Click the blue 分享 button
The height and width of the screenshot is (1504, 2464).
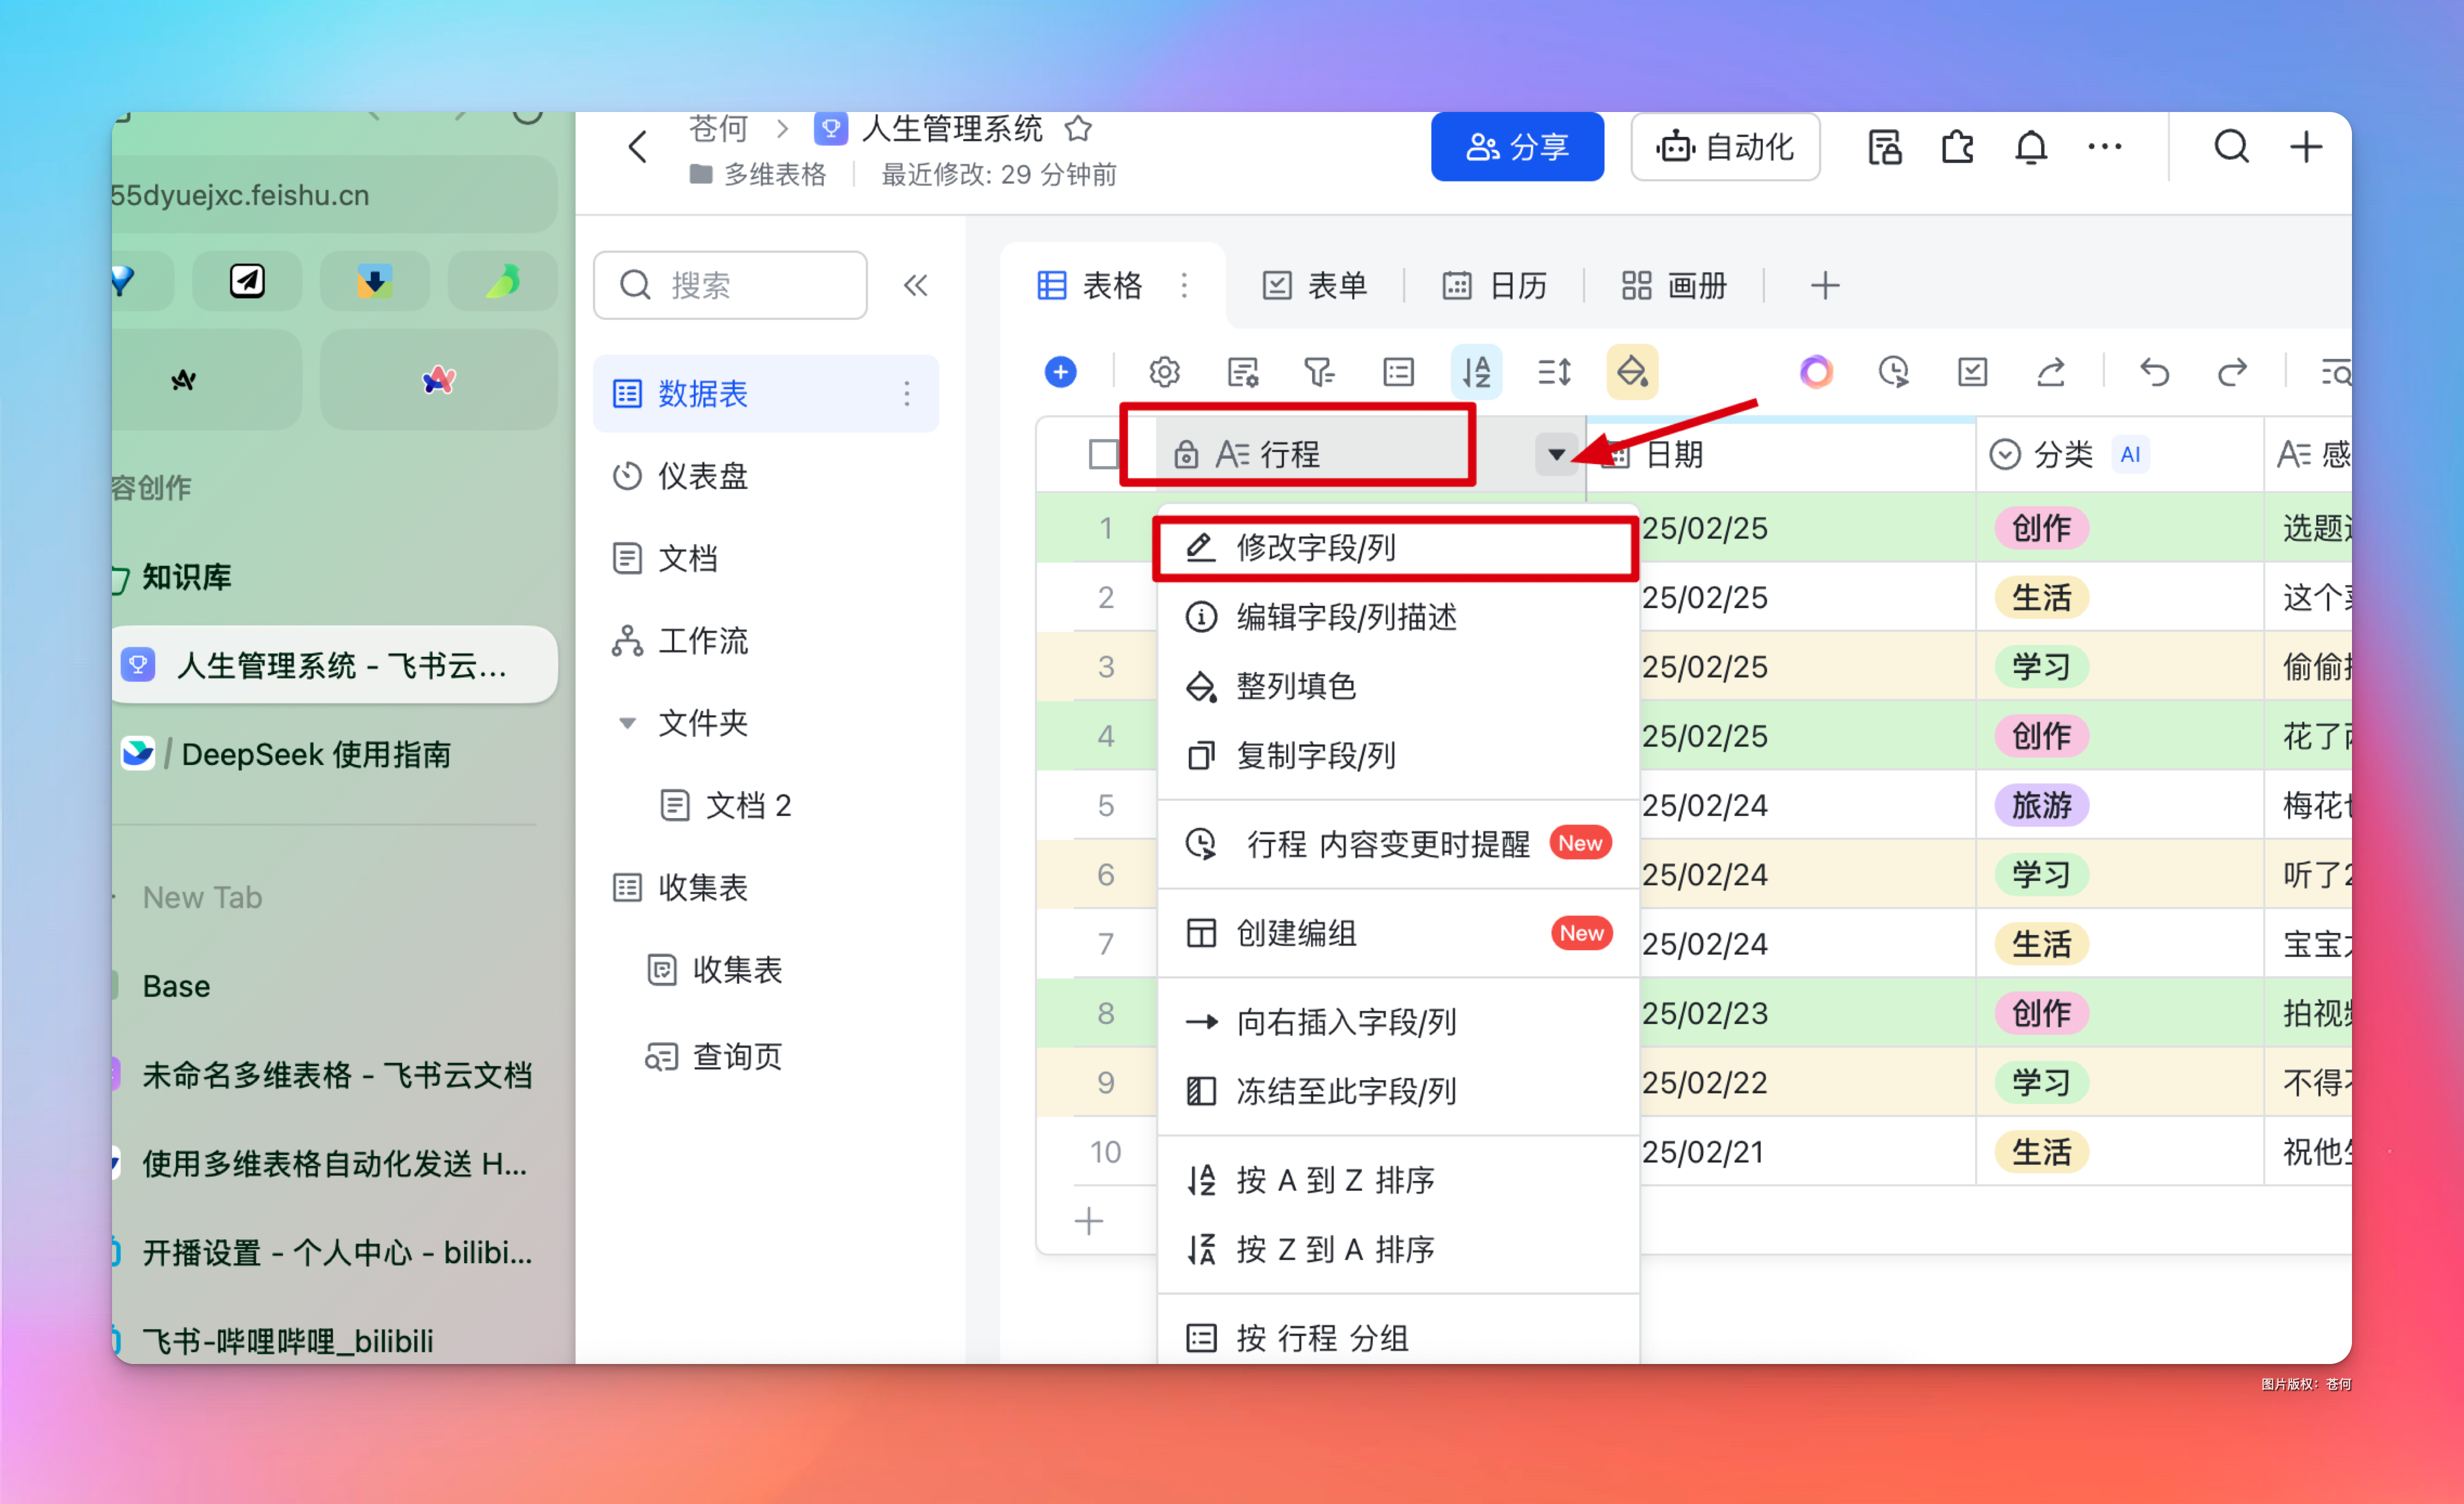1516,148
